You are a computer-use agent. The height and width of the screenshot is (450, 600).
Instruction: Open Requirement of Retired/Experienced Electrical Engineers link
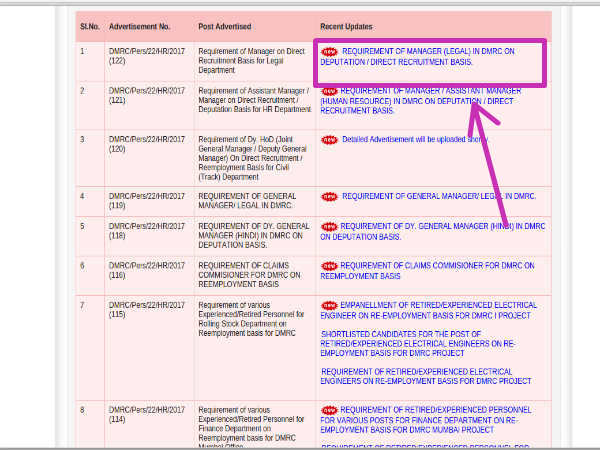426,376
